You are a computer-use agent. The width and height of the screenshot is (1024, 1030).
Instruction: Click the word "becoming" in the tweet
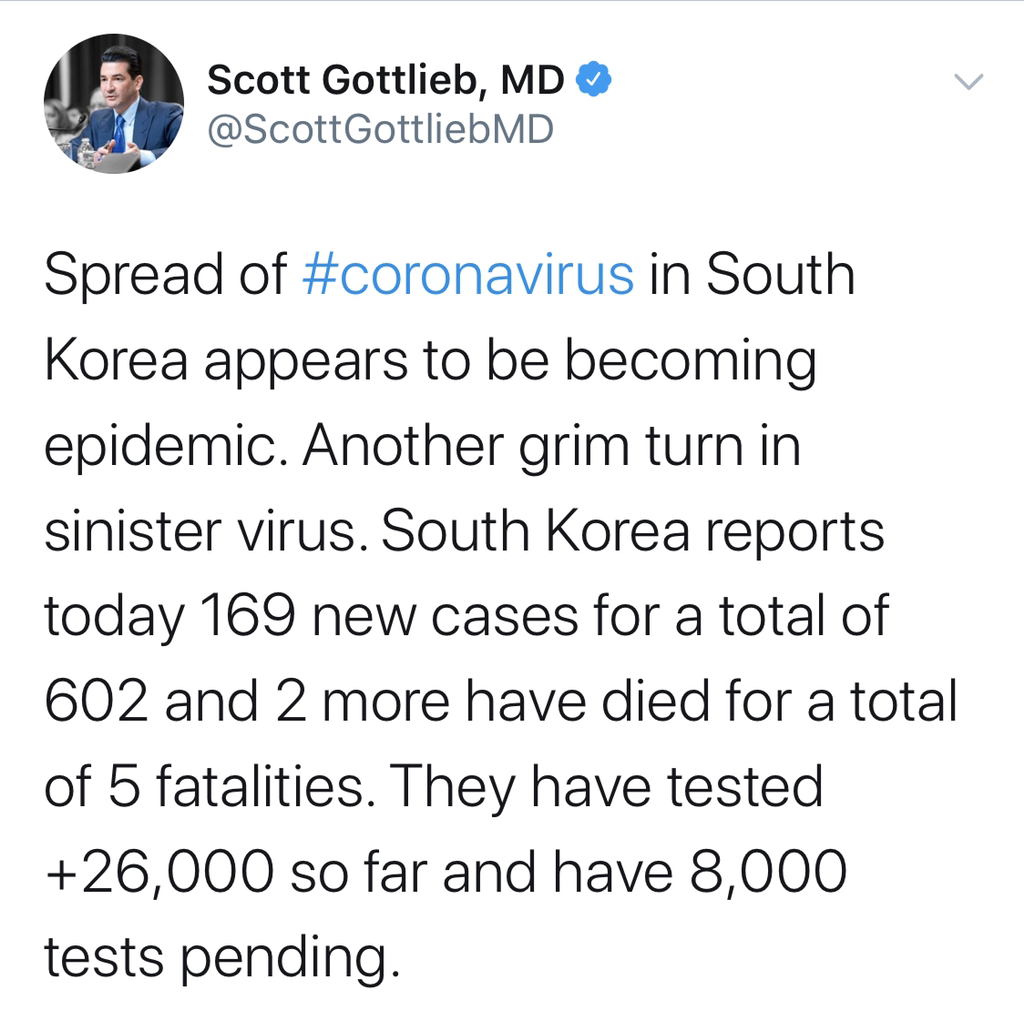(689, 362)
